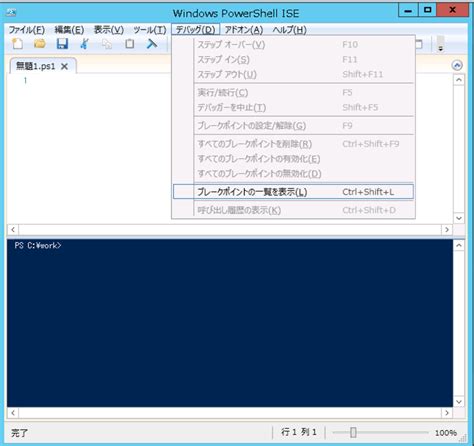Click console pane scrollbar up arrow

pyautogui.click(x=459, y=246)
